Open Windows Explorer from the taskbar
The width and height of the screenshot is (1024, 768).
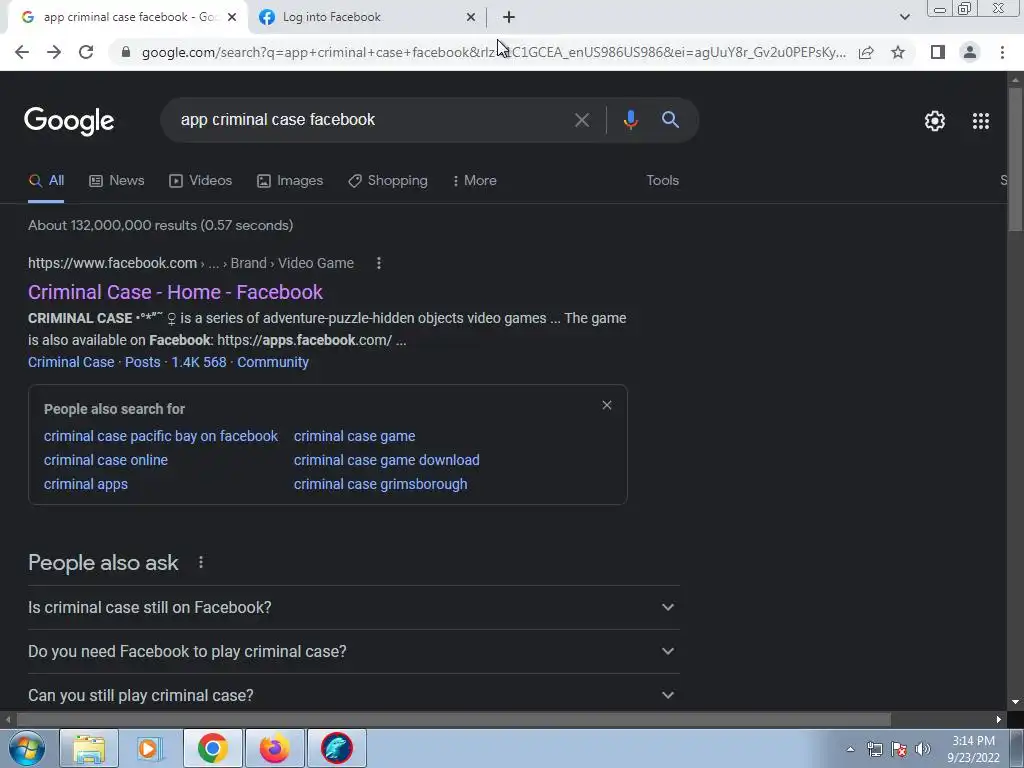coord(89,748)
